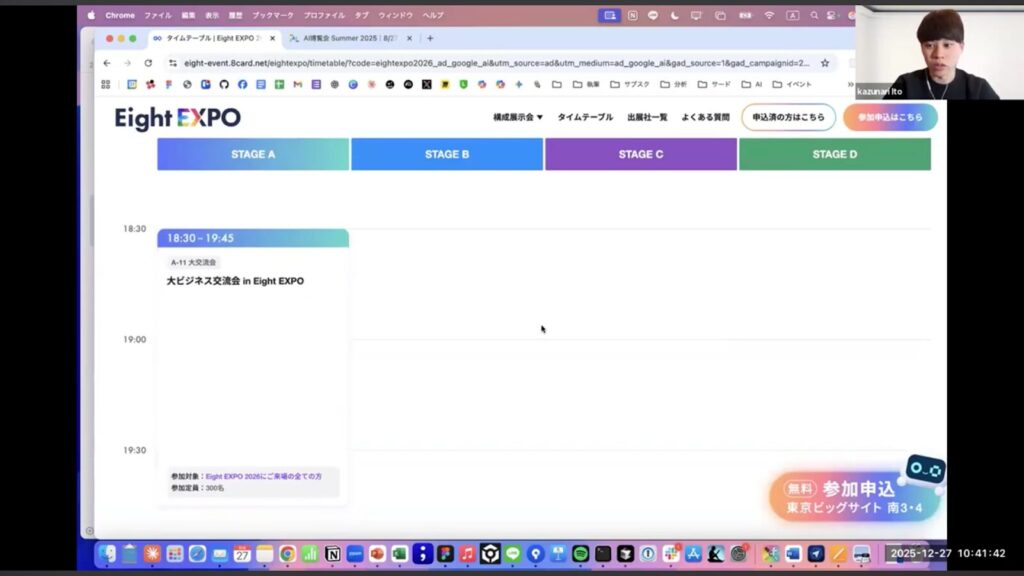Open the 出展社一覧 navigation link
The height and width of the screenshot is (576, 1024).
(x=647, y=117)
